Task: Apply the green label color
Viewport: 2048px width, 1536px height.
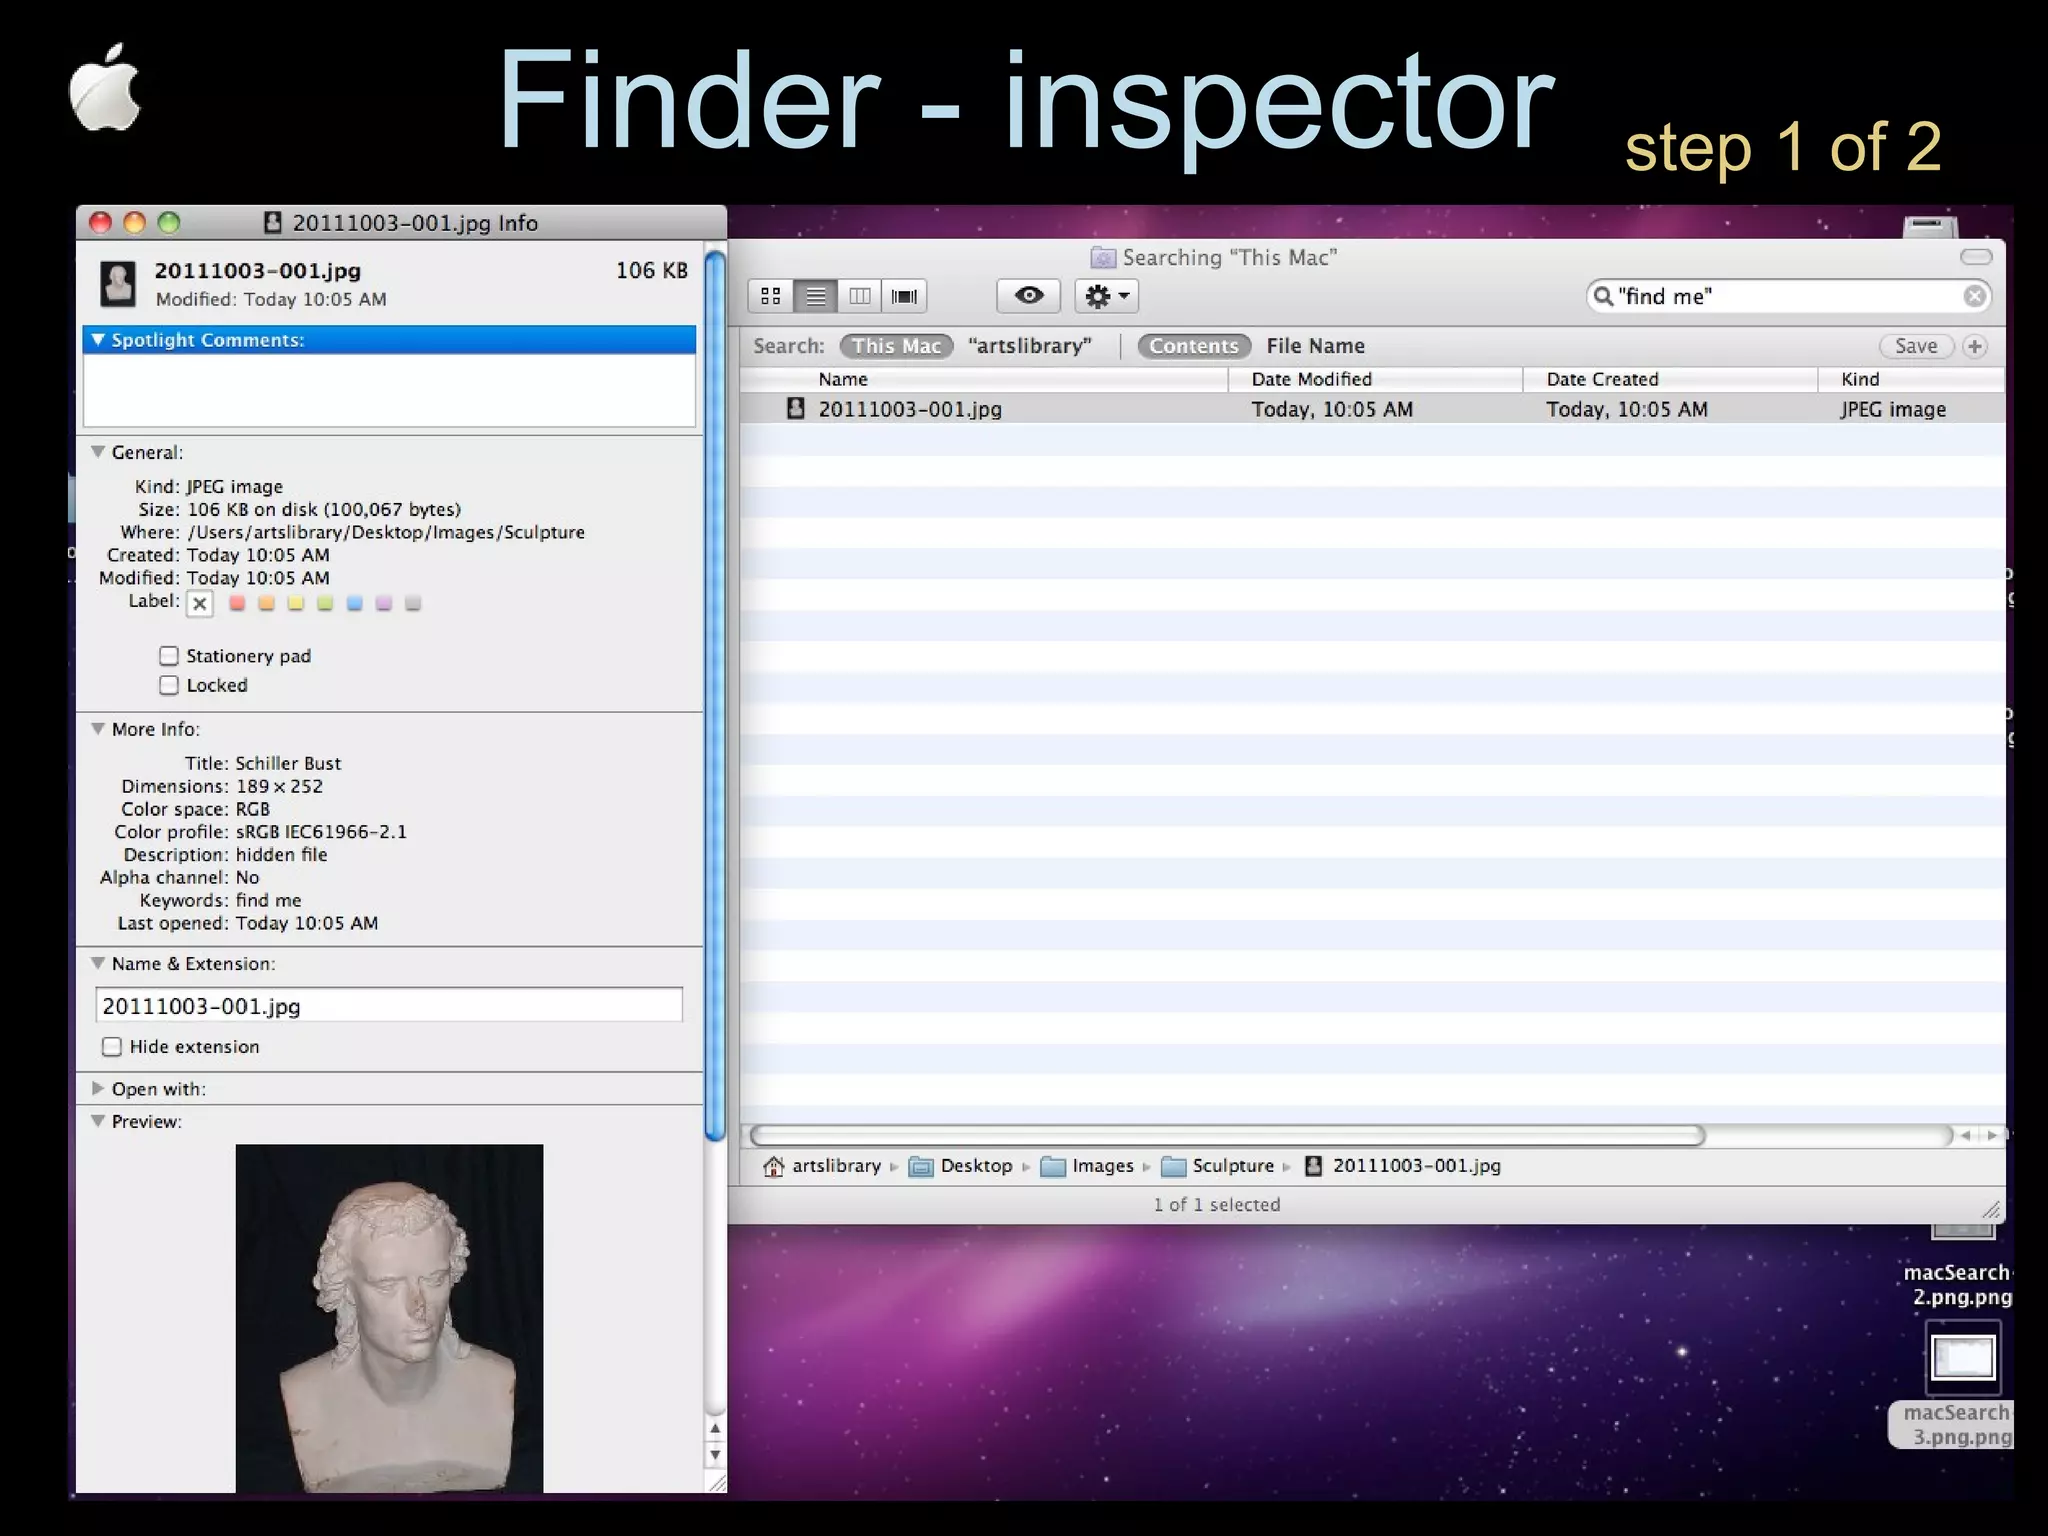Action: 325,603
